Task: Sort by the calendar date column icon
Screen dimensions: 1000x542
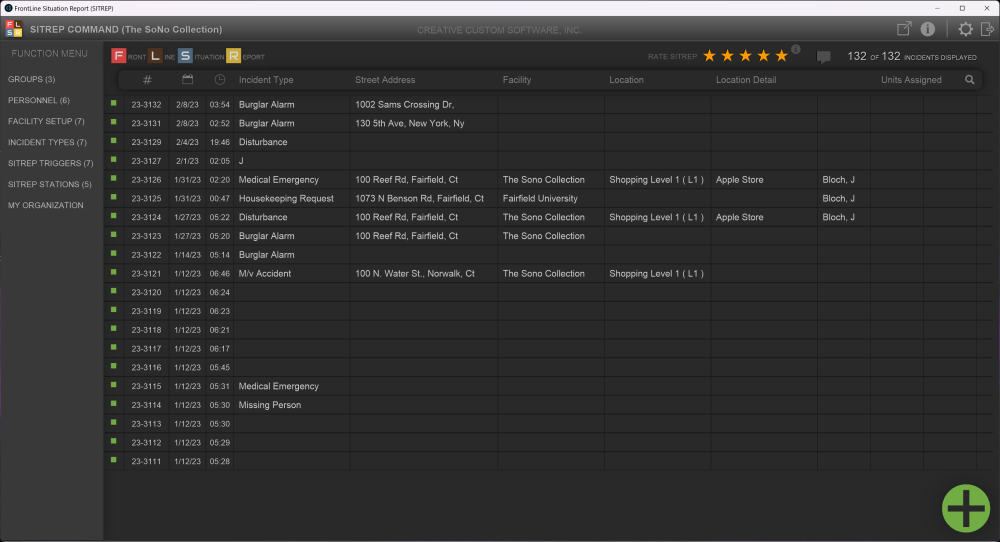Action: tap(187, 80)
